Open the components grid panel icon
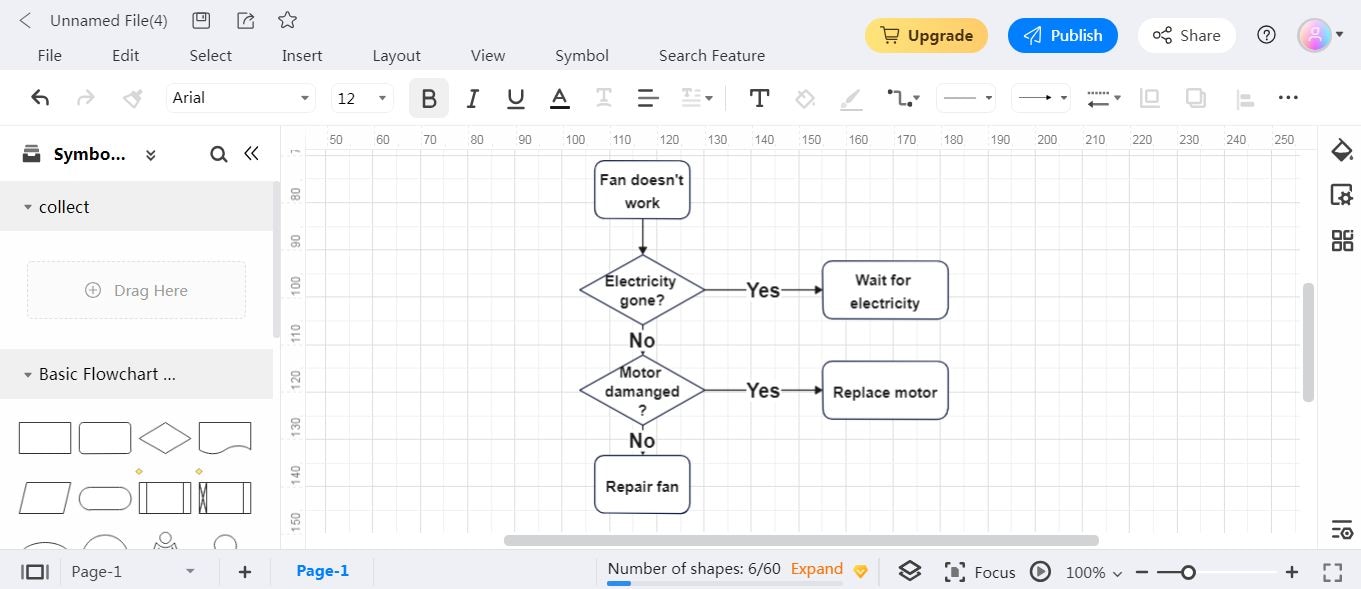Screen dimensions: 1361x589 pos(1342,240)
